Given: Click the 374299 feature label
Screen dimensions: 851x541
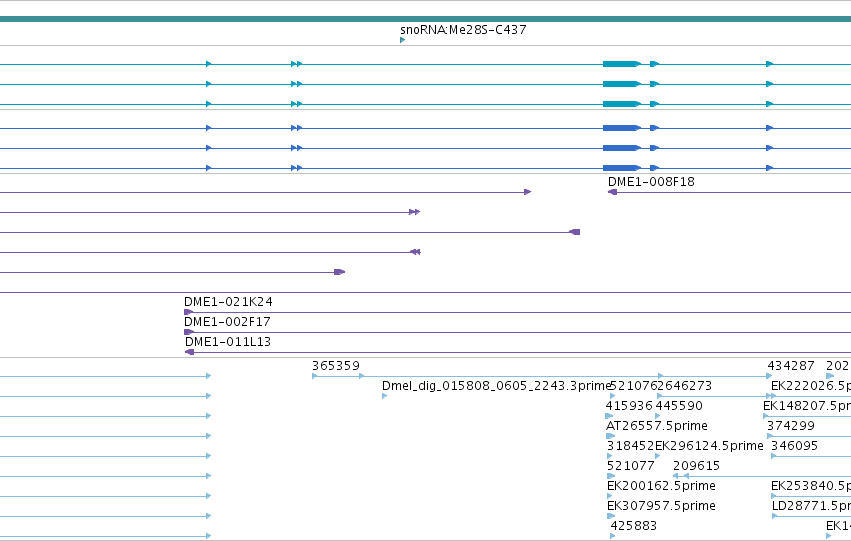Looking at the screenshot, I should [791, 426].
